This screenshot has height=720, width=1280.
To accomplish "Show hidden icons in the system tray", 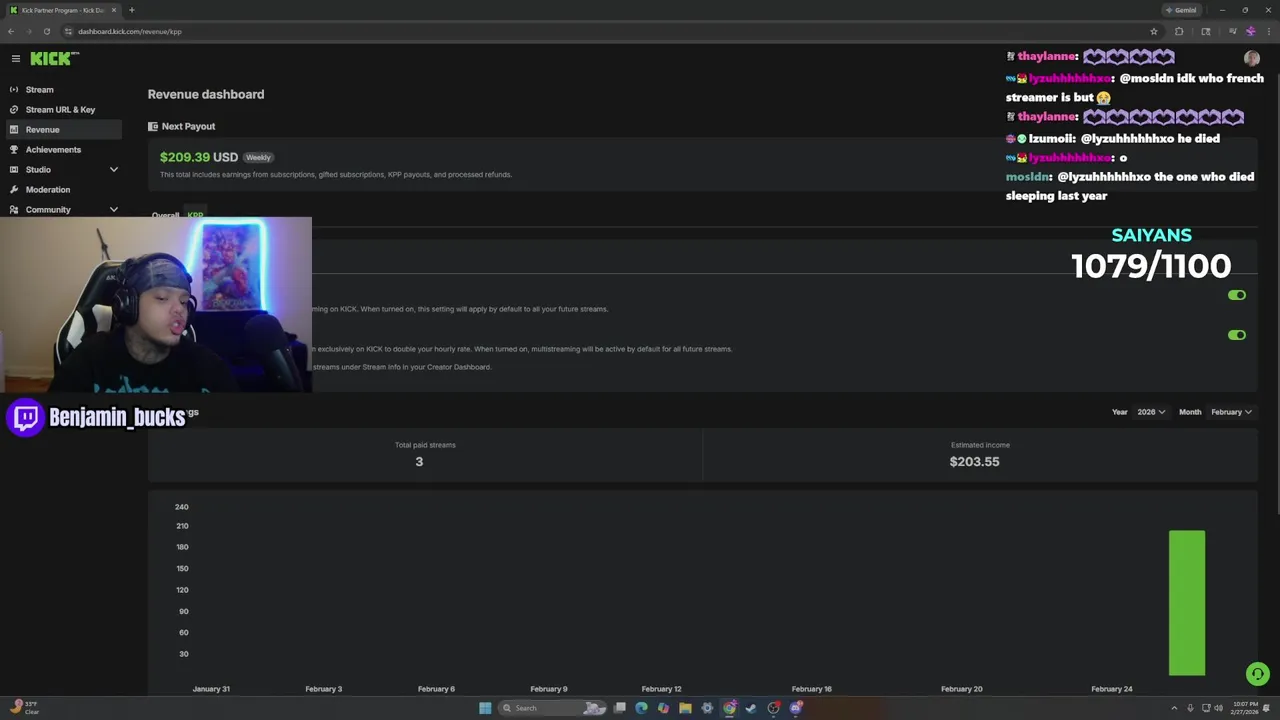I will coord(1174,708).
